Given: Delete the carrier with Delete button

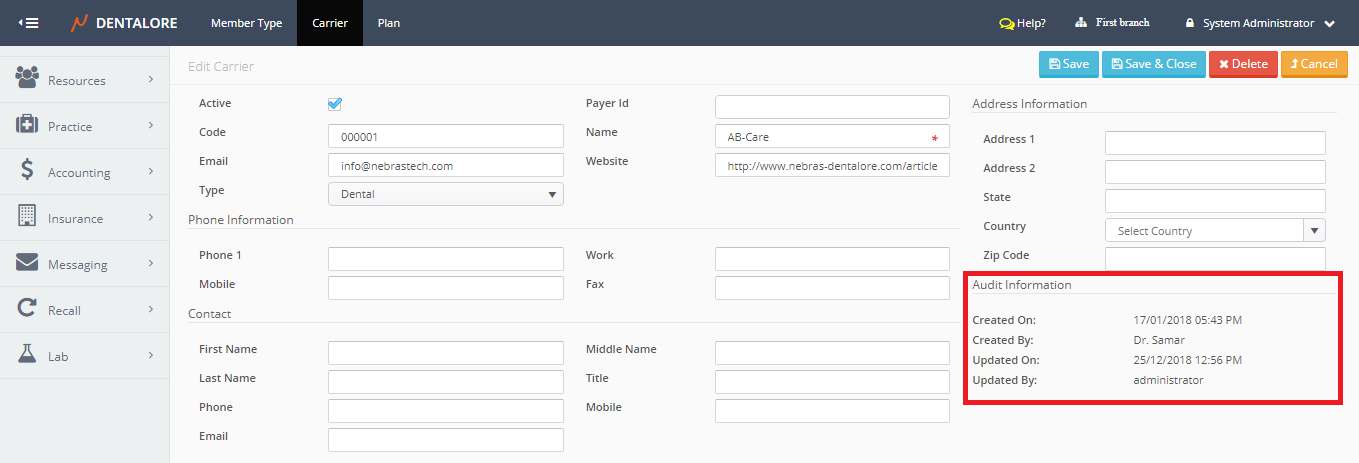Looking at the screenshot, I should (1242, 64).
